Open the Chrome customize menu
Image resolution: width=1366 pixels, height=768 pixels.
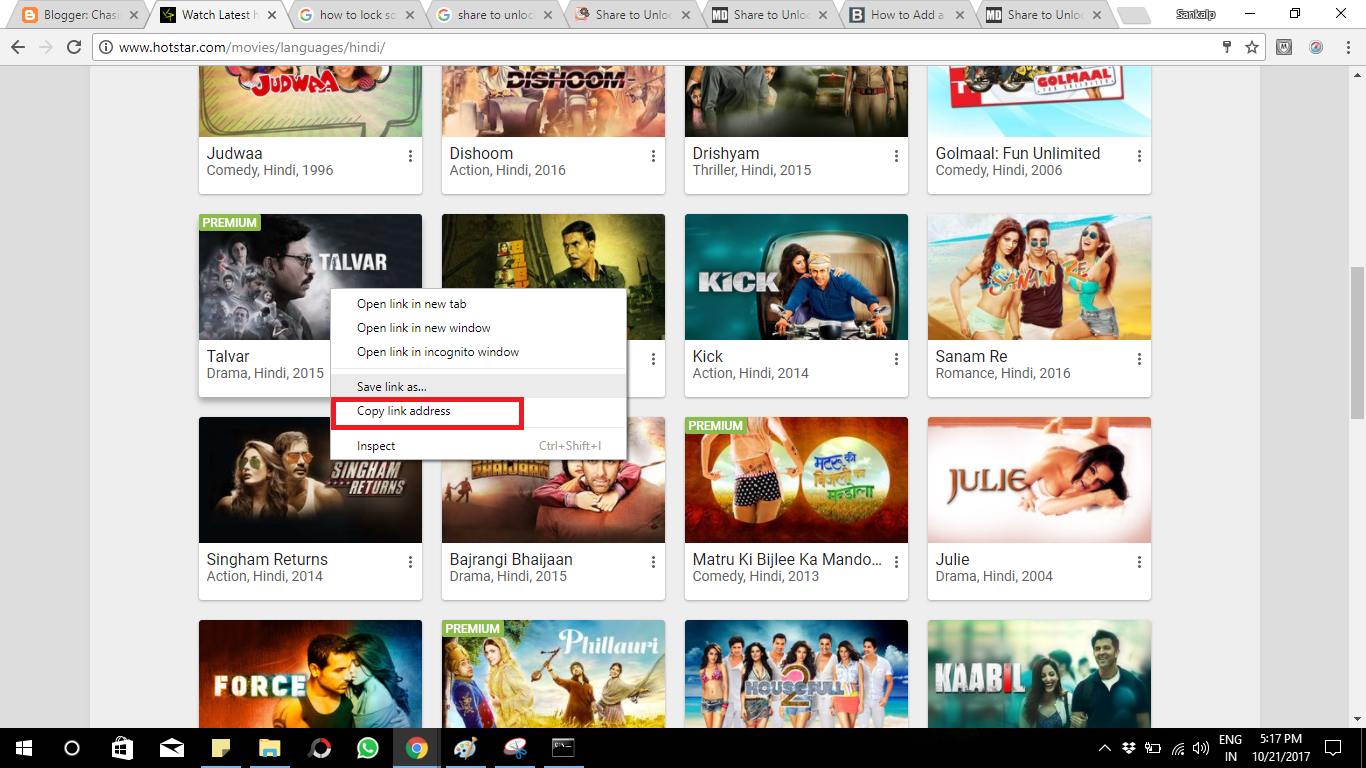[x=1347, y=47]
